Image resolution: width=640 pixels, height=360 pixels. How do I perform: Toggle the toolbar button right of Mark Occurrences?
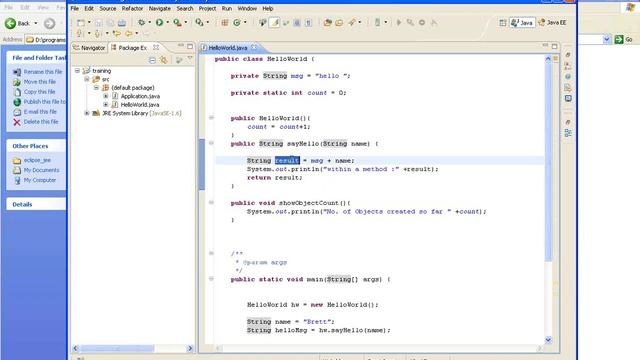pyautogui.click(x=286, y=23)
